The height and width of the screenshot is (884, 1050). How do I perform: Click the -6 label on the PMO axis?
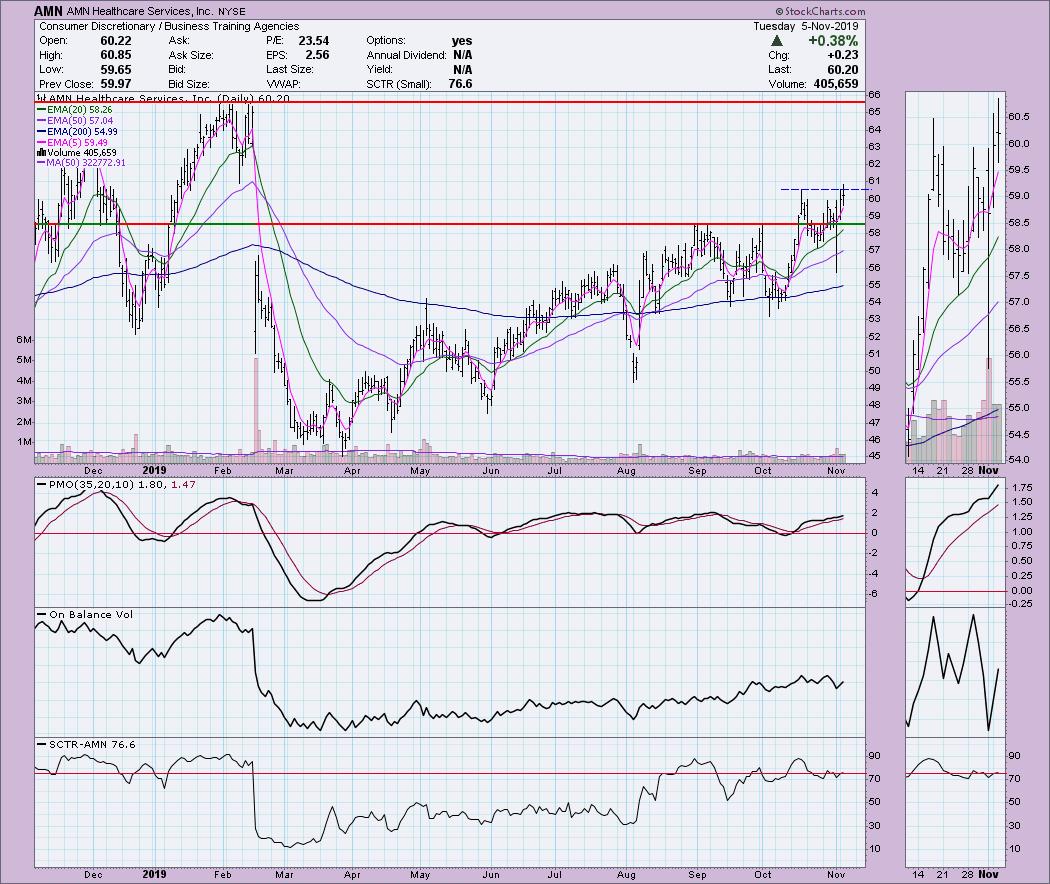pyautogui.click(x=874, y=594)
